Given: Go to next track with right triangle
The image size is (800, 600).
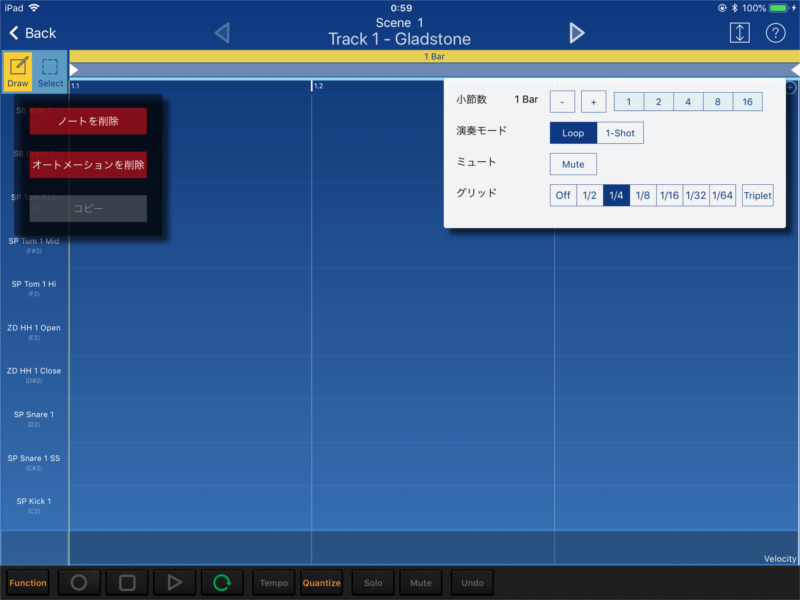Looking at the screenshot, I should point(577,33).
